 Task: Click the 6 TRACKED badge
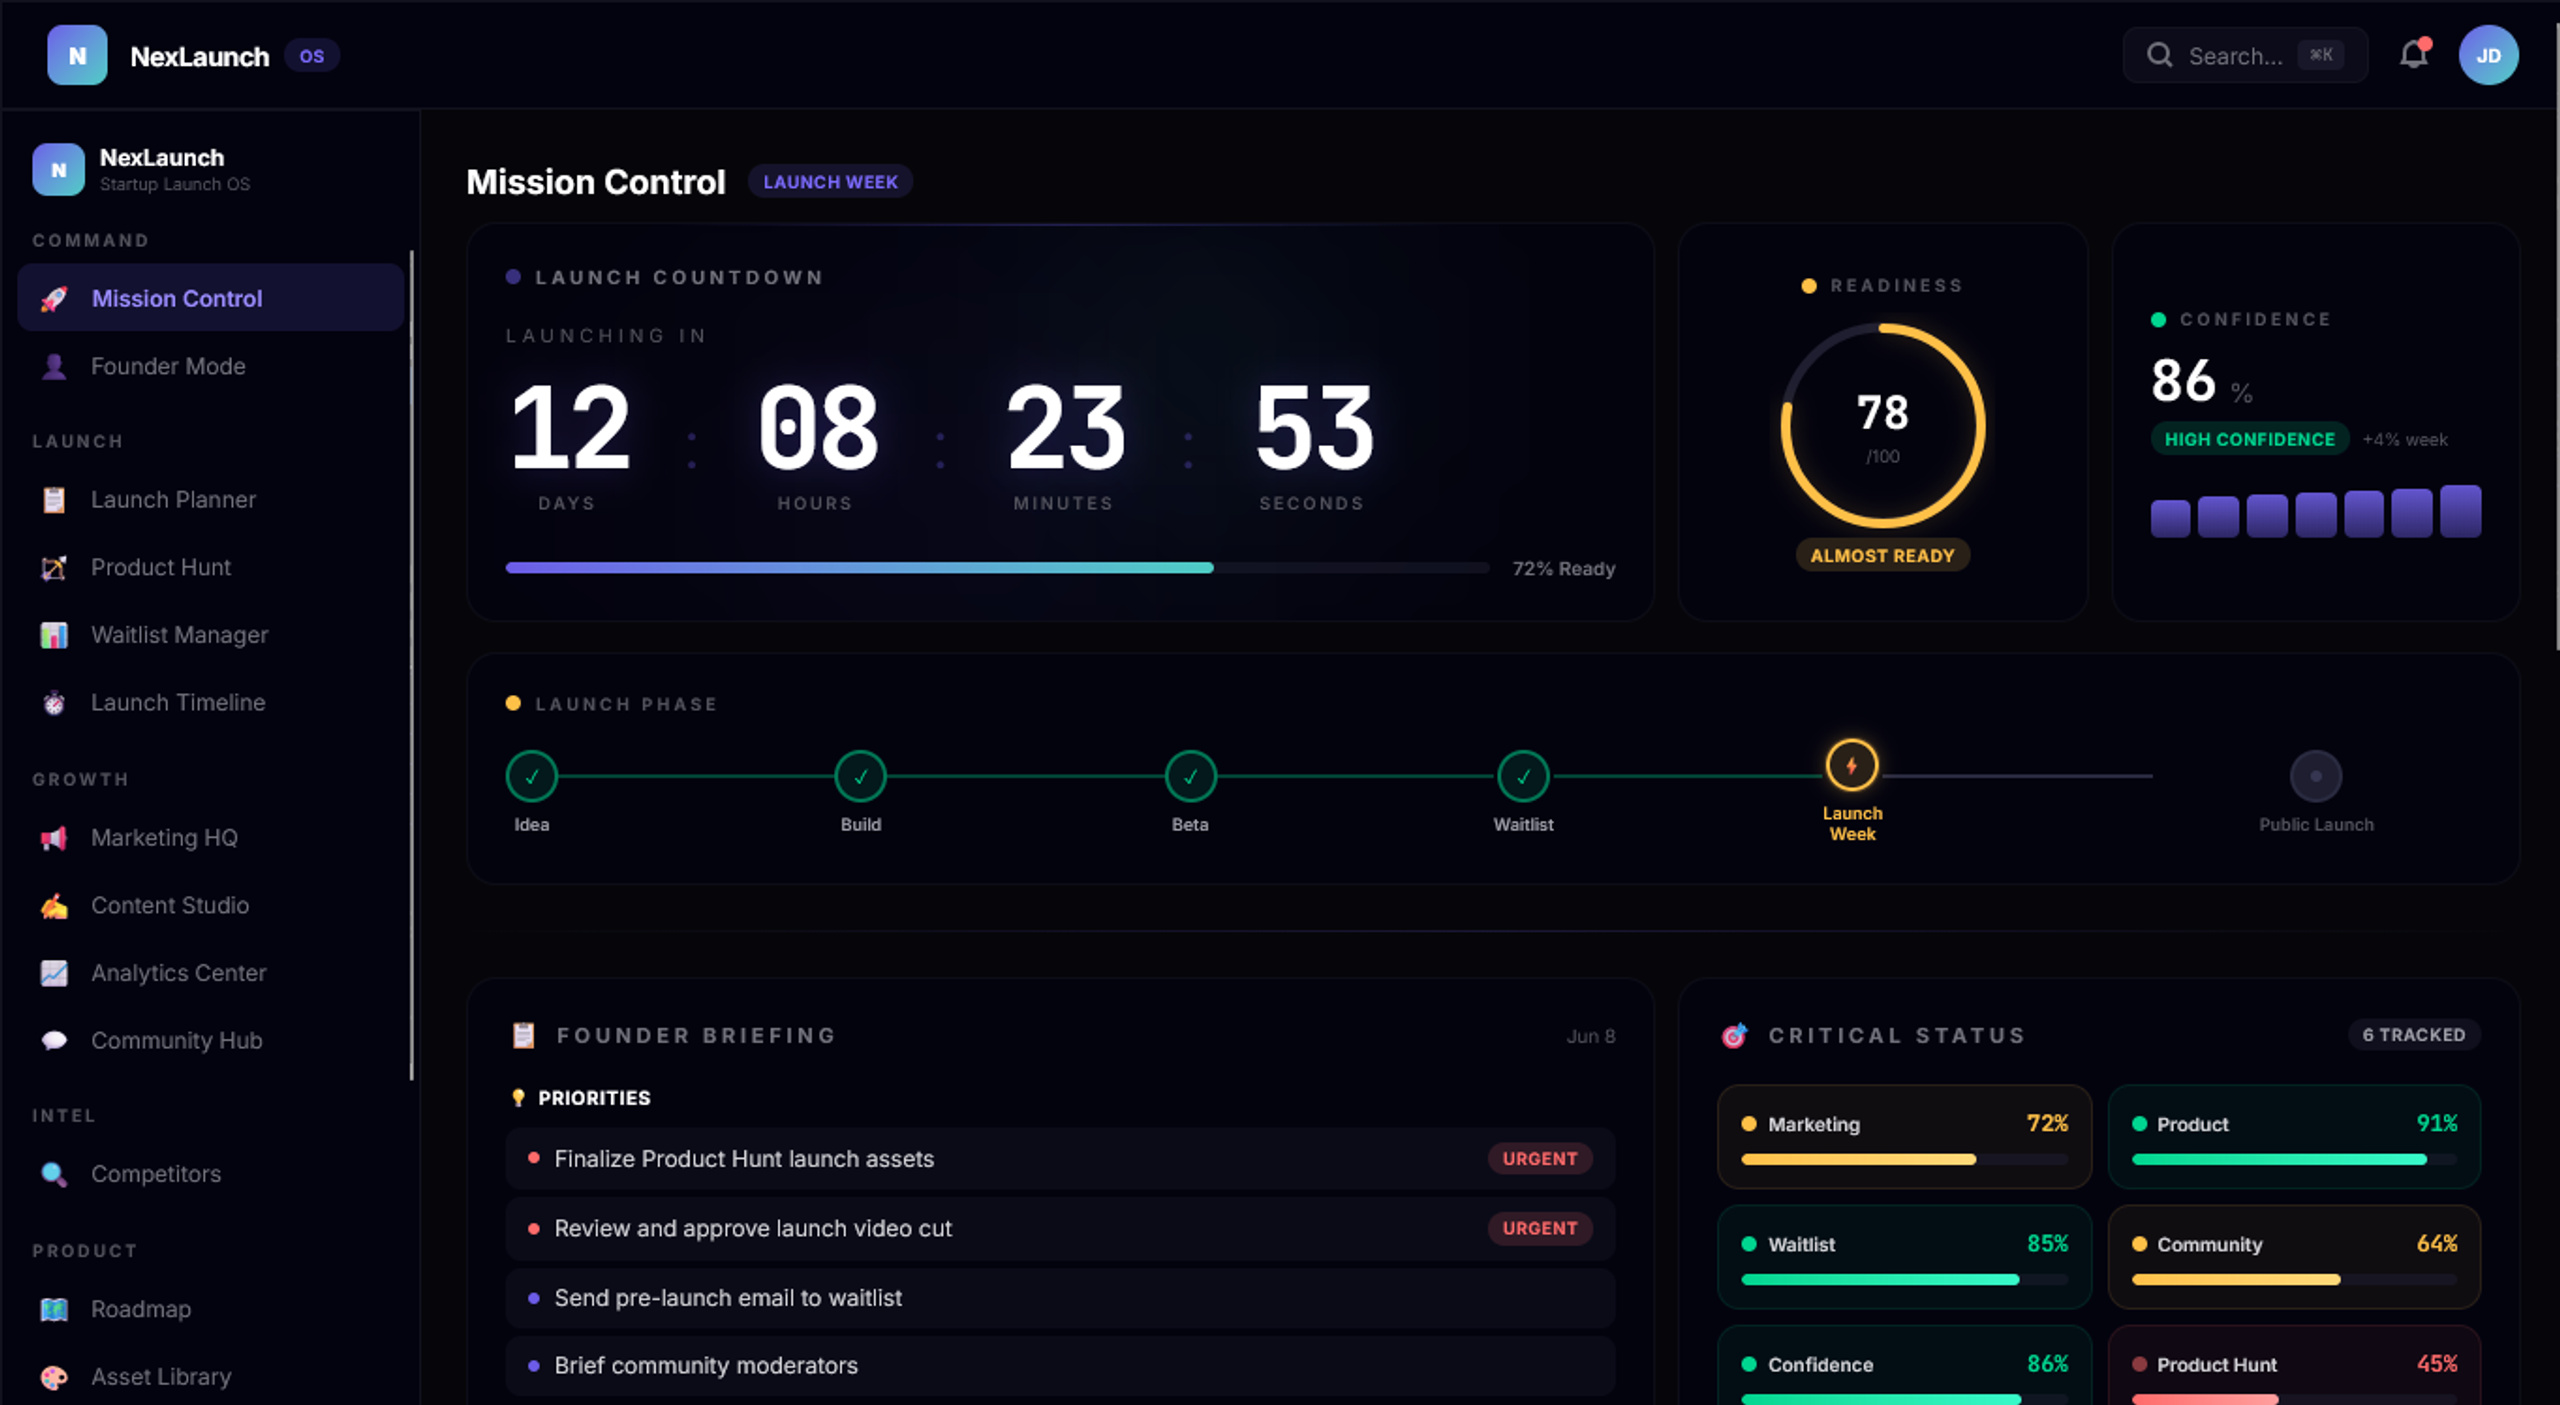tap(2413, 1035)
